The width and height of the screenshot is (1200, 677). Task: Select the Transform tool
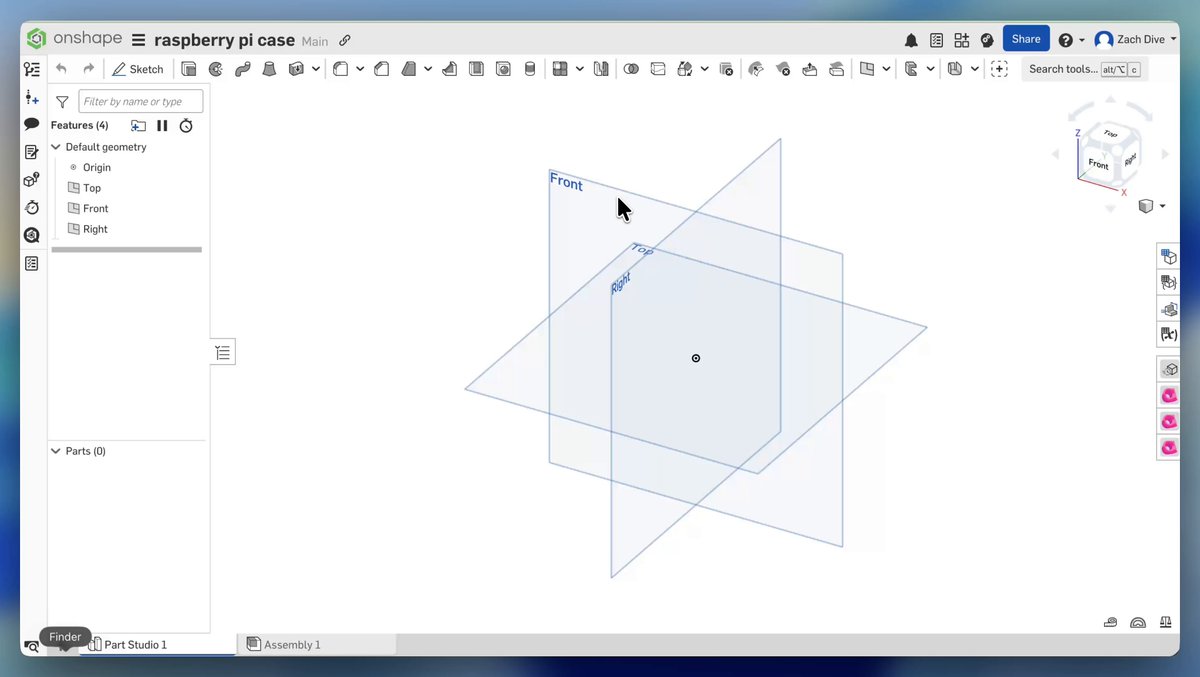pyautogui.click(x=685, y=69)
